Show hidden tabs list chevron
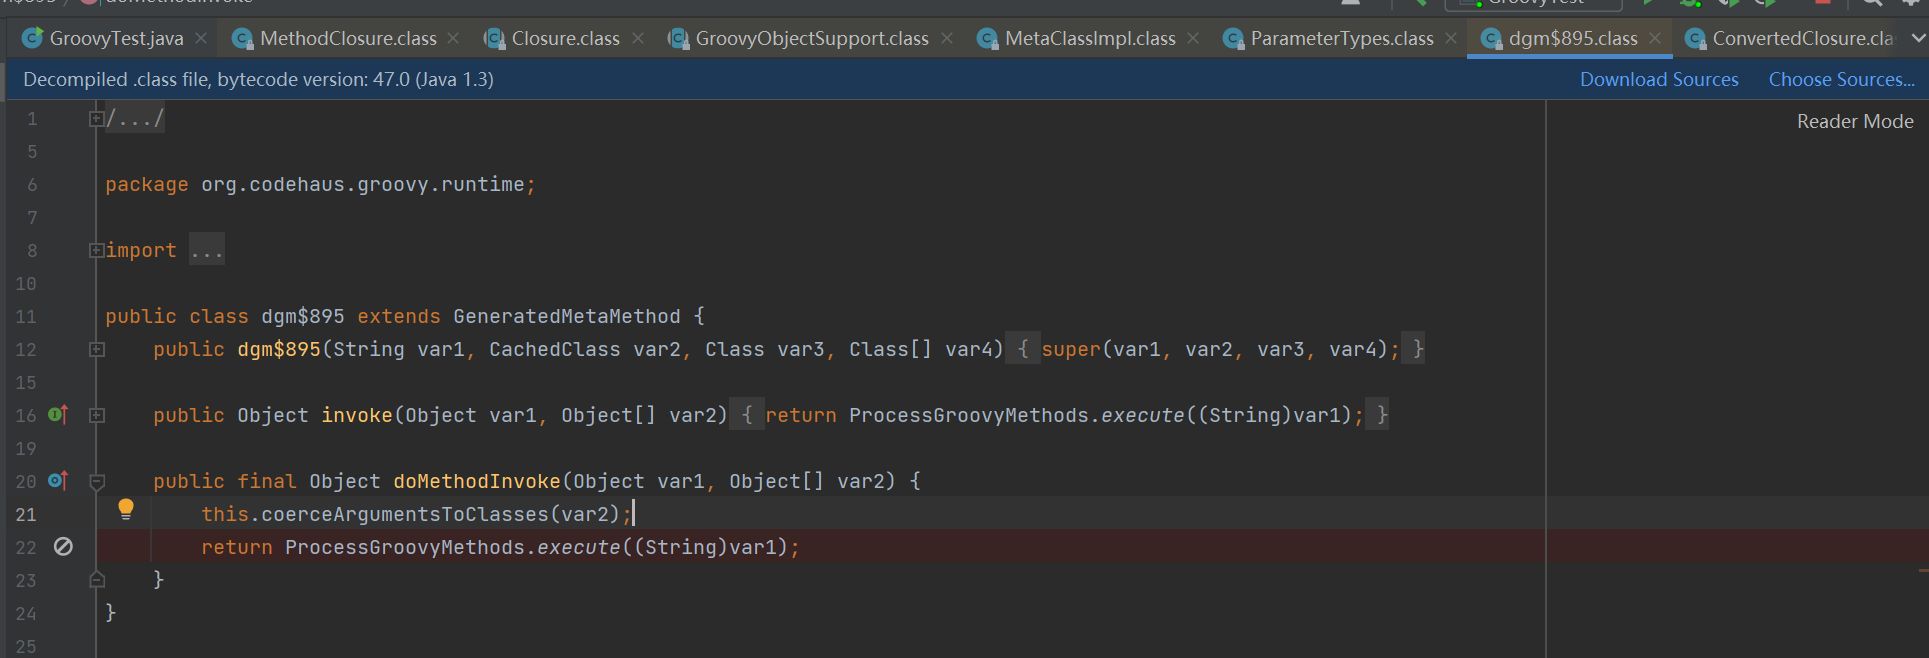 click(x=1917, y=38)
